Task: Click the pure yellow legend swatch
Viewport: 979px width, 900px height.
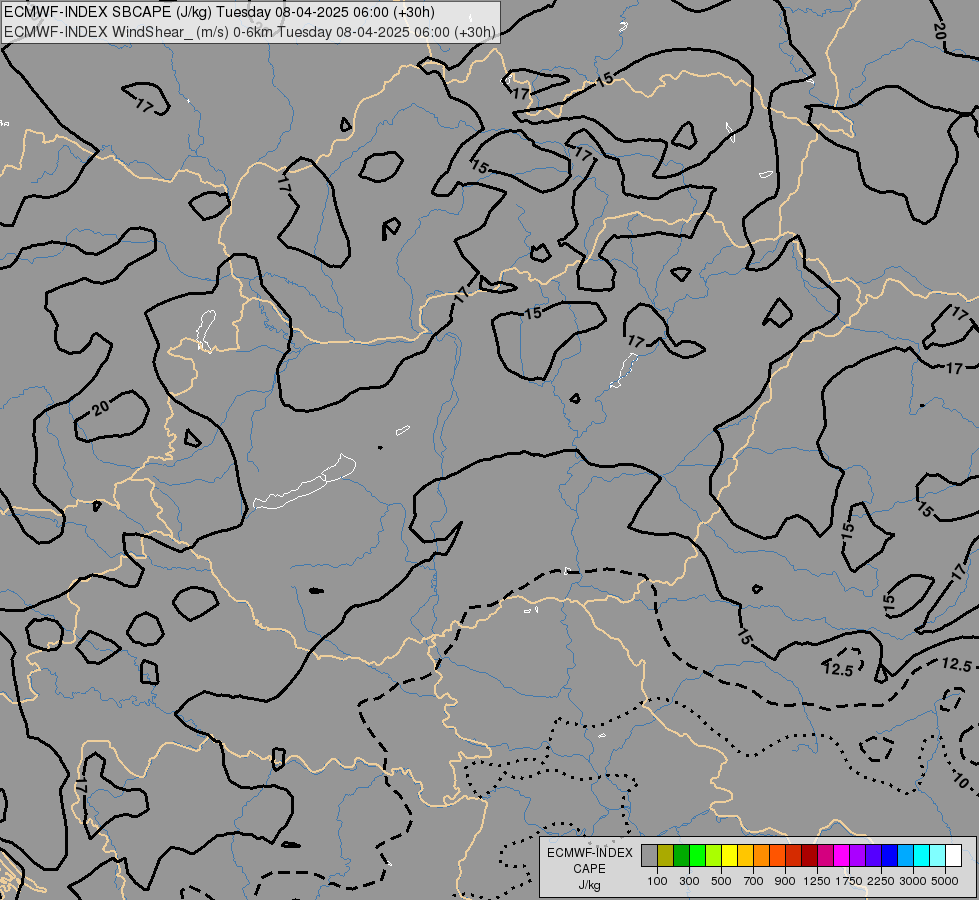Action: pos(729,855)
